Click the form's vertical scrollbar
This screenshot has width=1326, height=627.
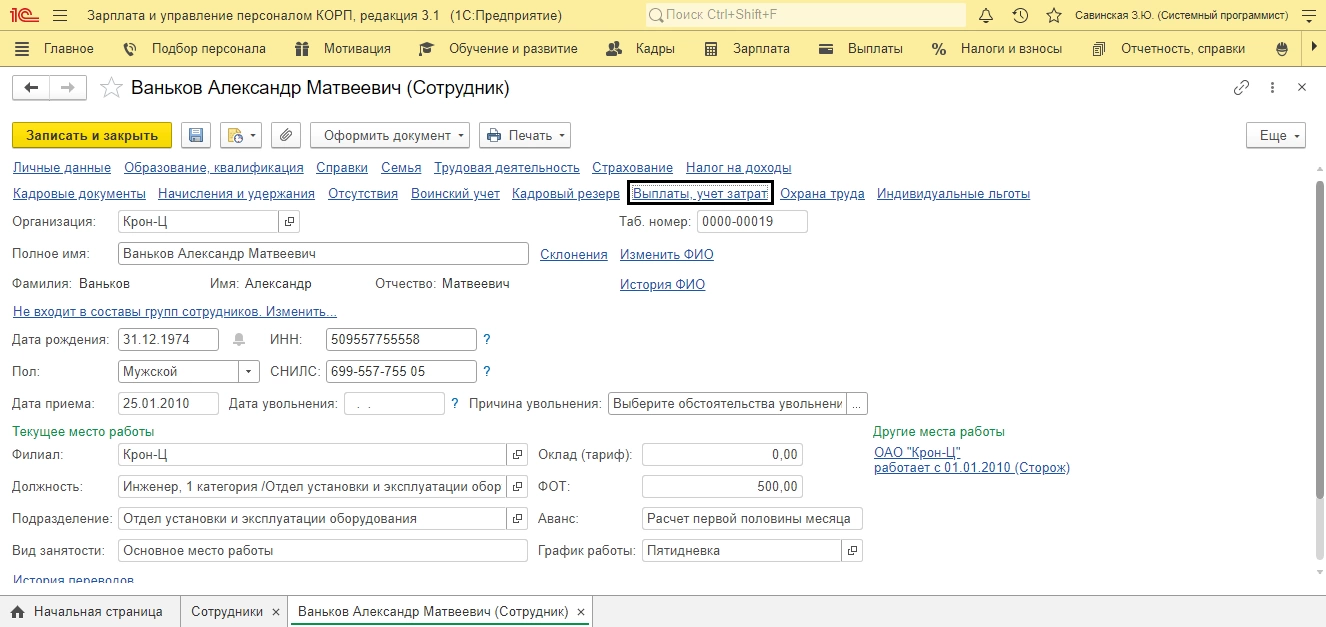click(x=1319, y=340)
